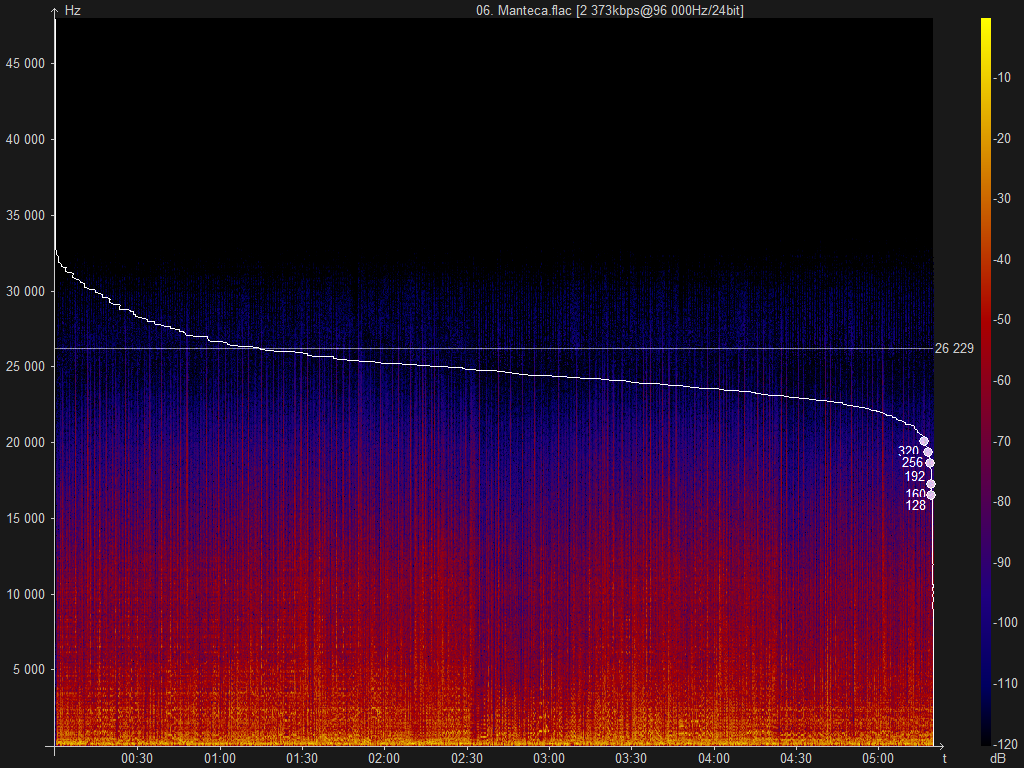
Task: Click the 320 bitrate marker label
Action: click(908, 451)
